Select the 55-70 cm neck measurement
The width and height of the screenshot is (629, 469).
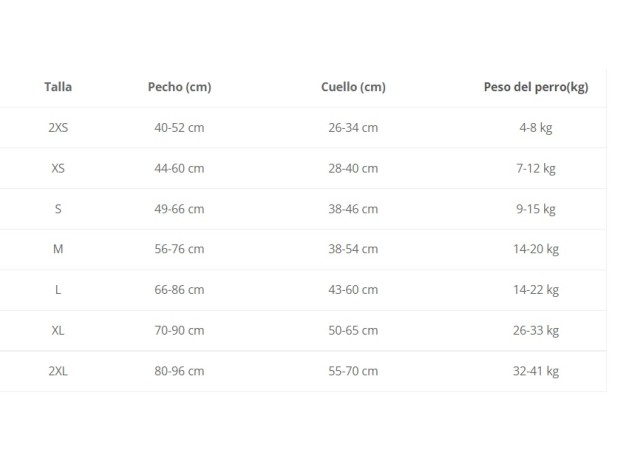(353, 371)
